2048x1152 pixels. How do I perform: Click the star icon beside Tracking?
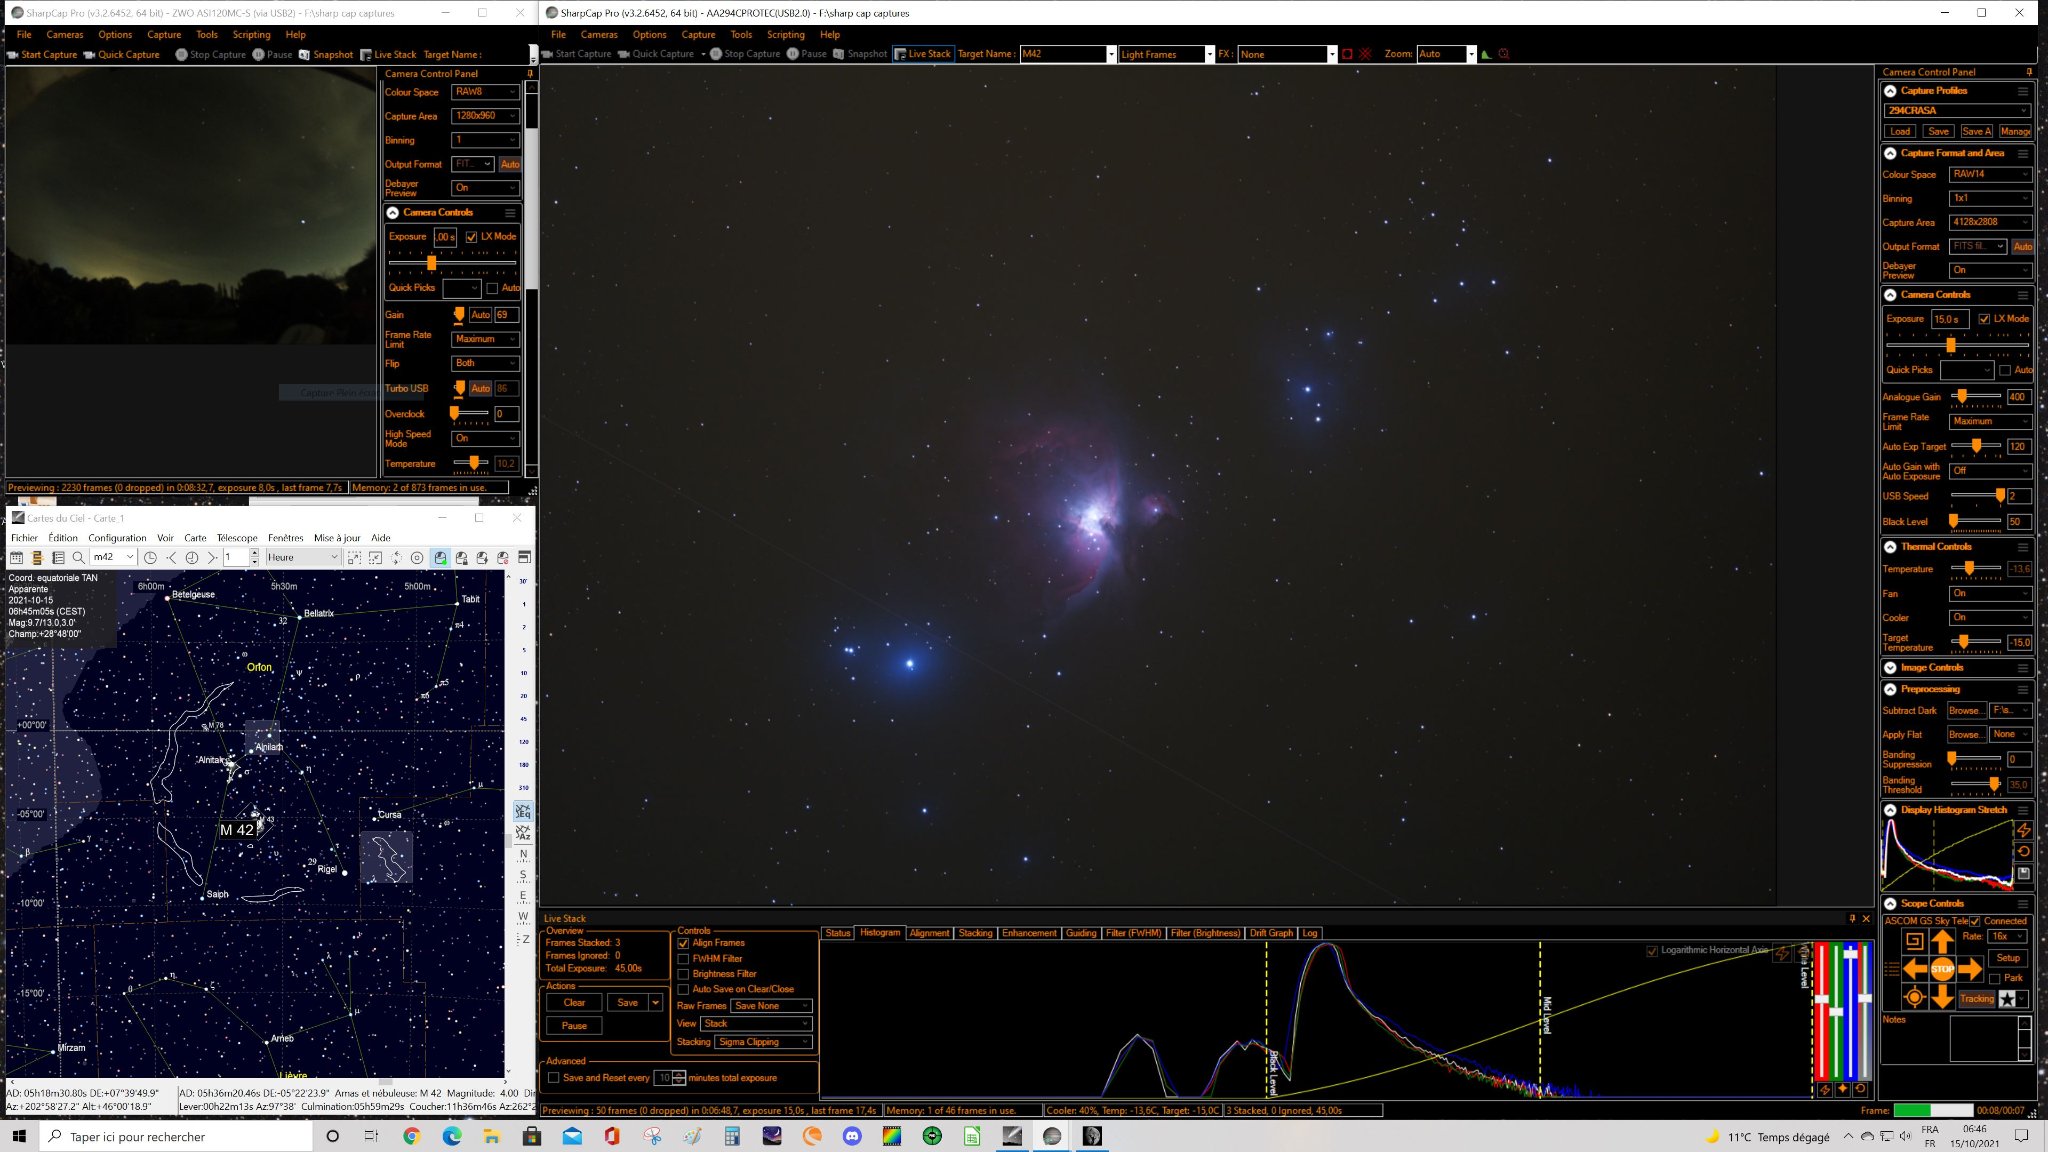click(x=2007, y=998)
